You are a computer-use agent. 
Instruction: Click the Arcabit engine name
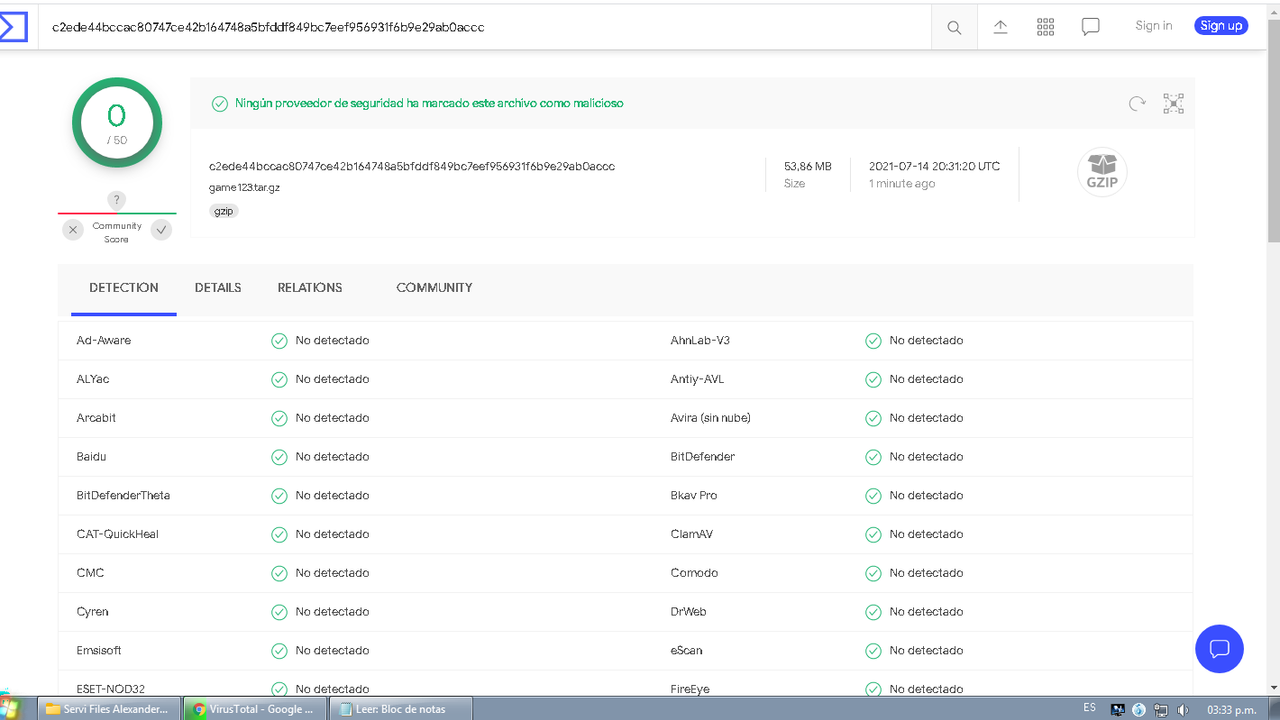coord(96,418)
